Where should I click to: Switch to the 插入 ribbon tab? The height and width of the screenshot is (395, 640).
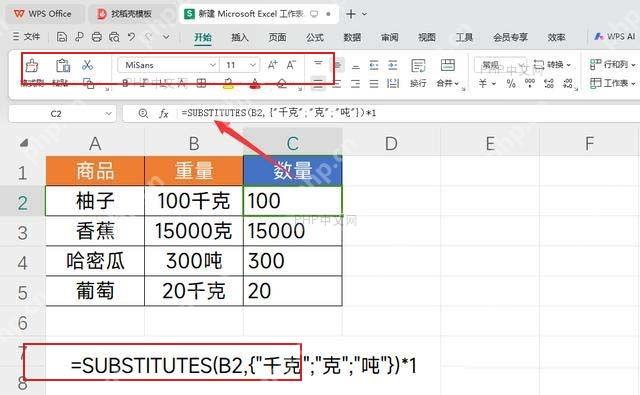click(x=240, y=37)
